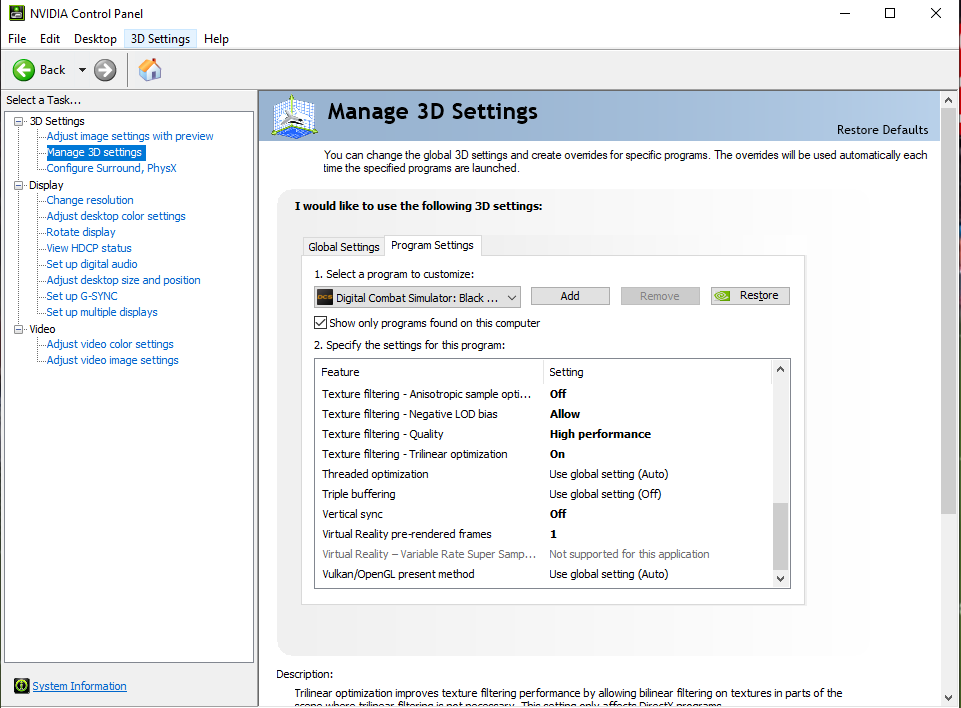Select Virtual Reality pre-rendered frames row

pyautogui.click(x=544, y=534)
